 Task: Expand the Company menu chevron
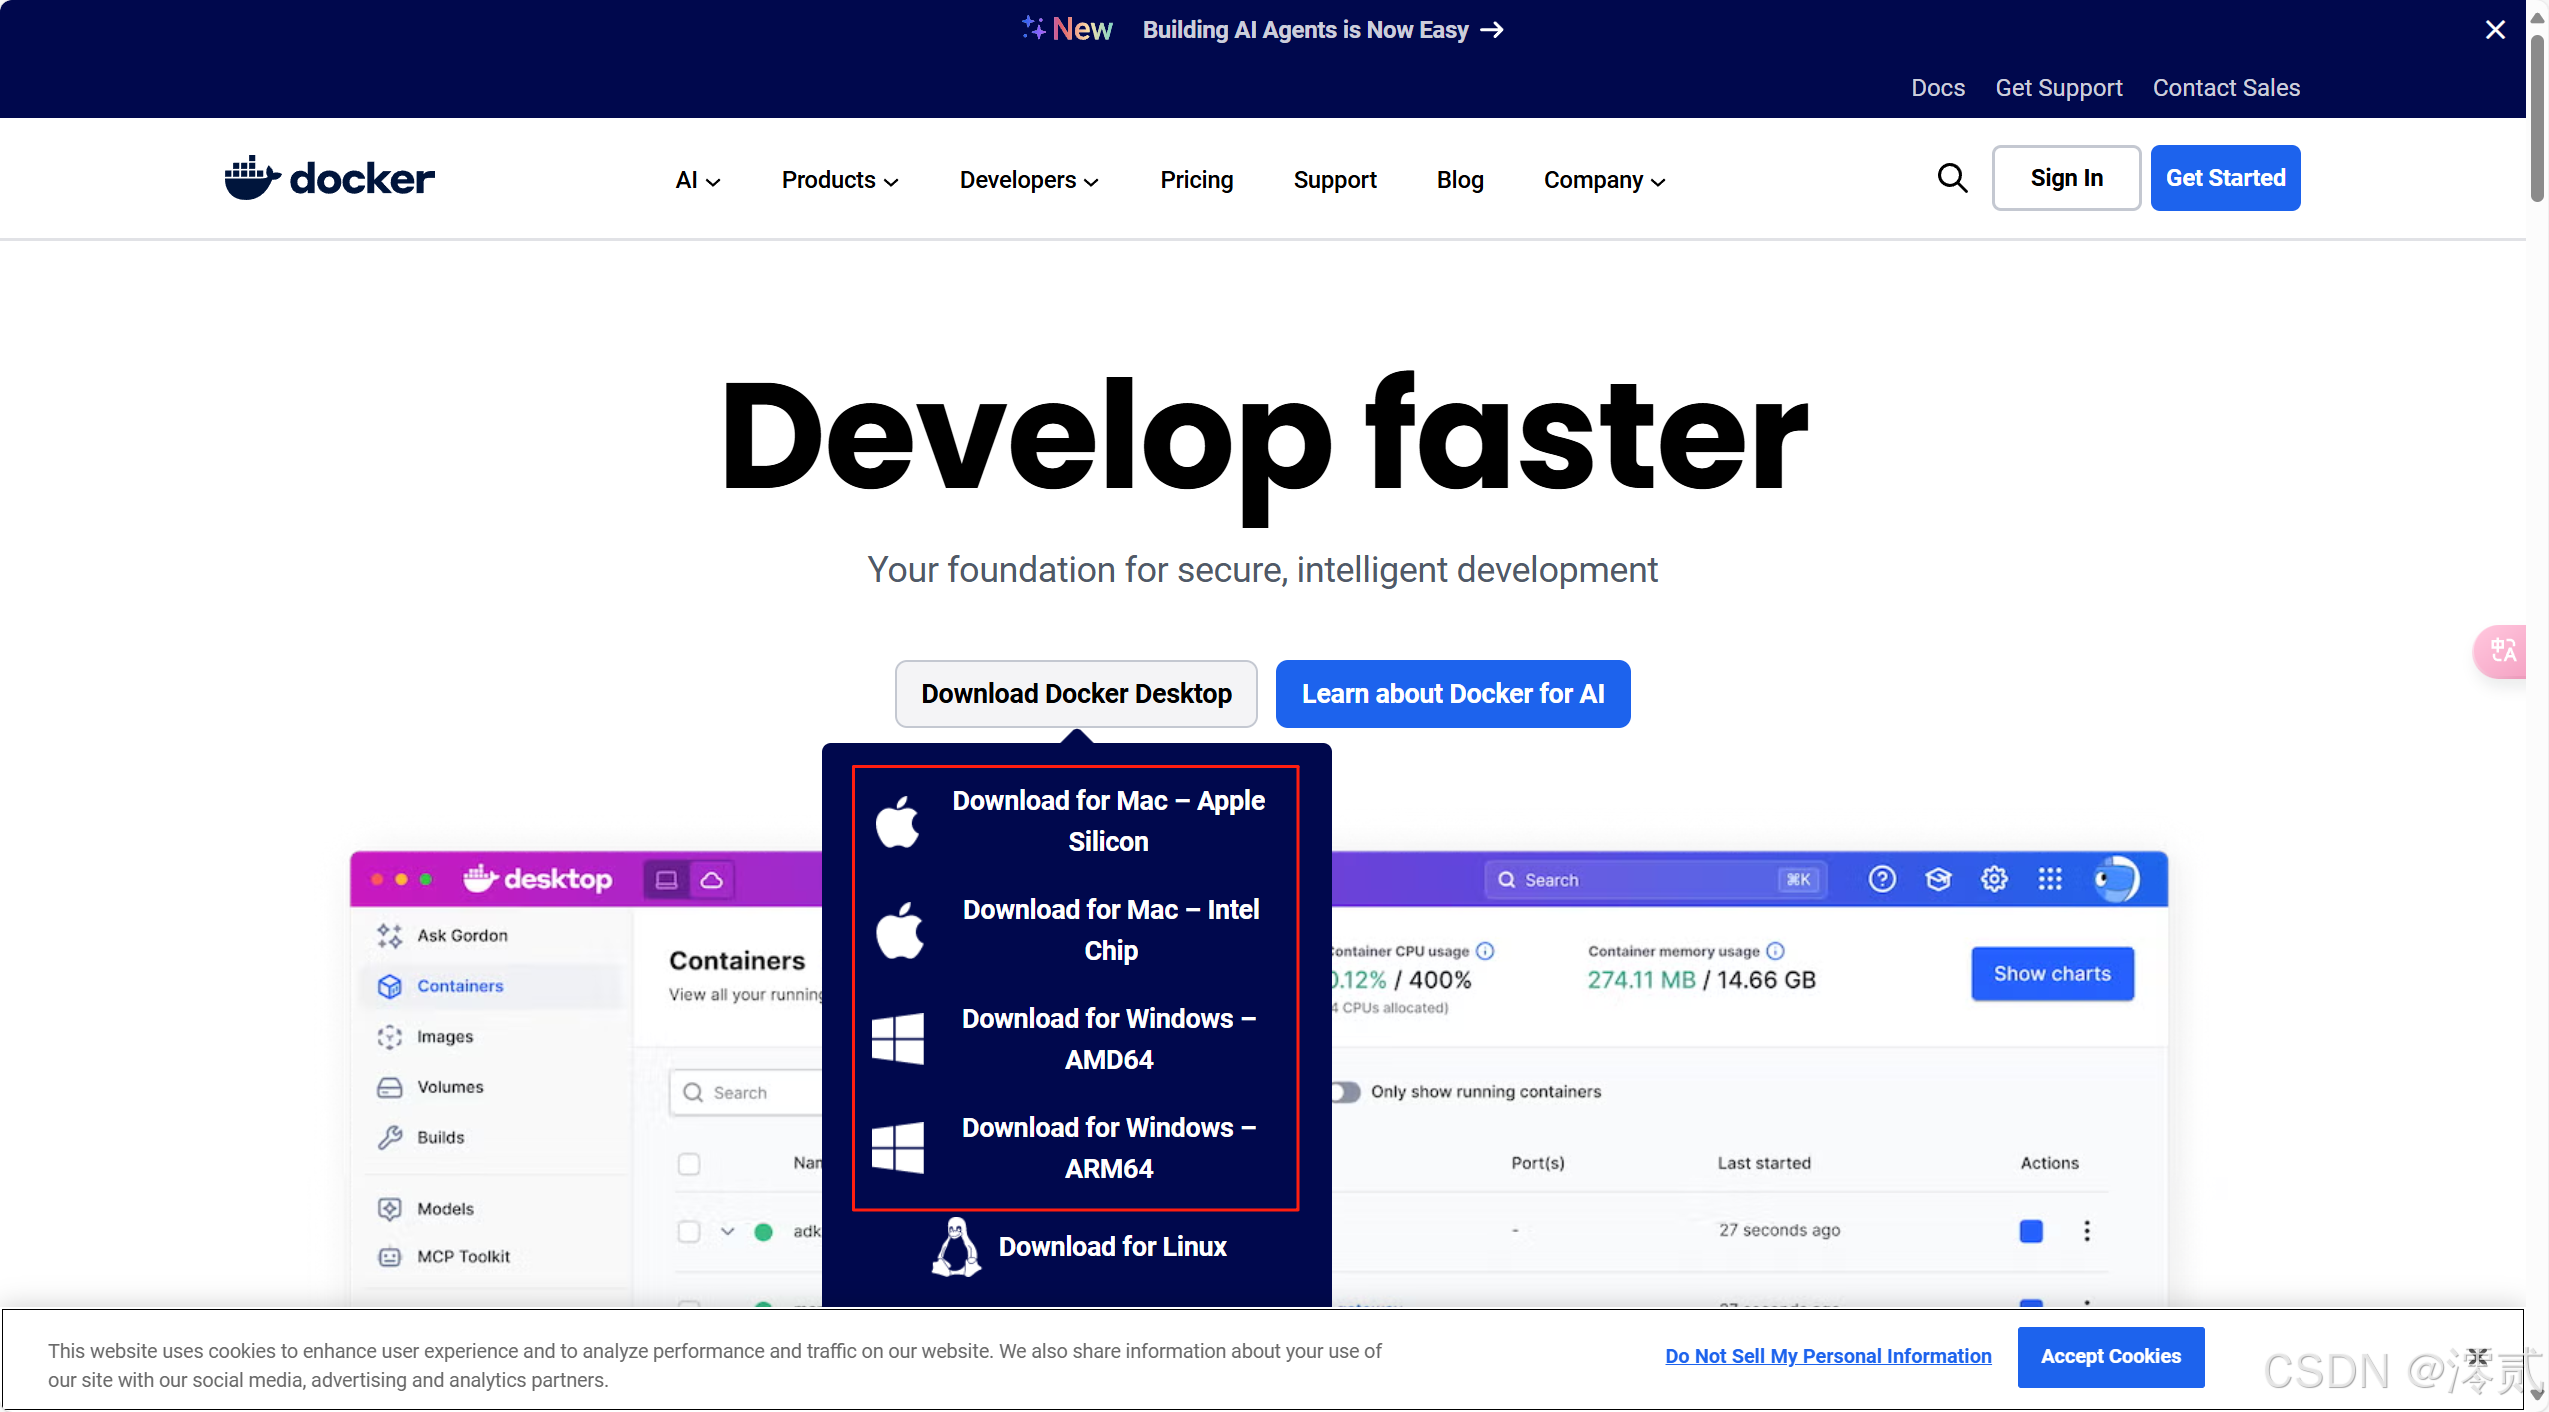point(1658,182)
